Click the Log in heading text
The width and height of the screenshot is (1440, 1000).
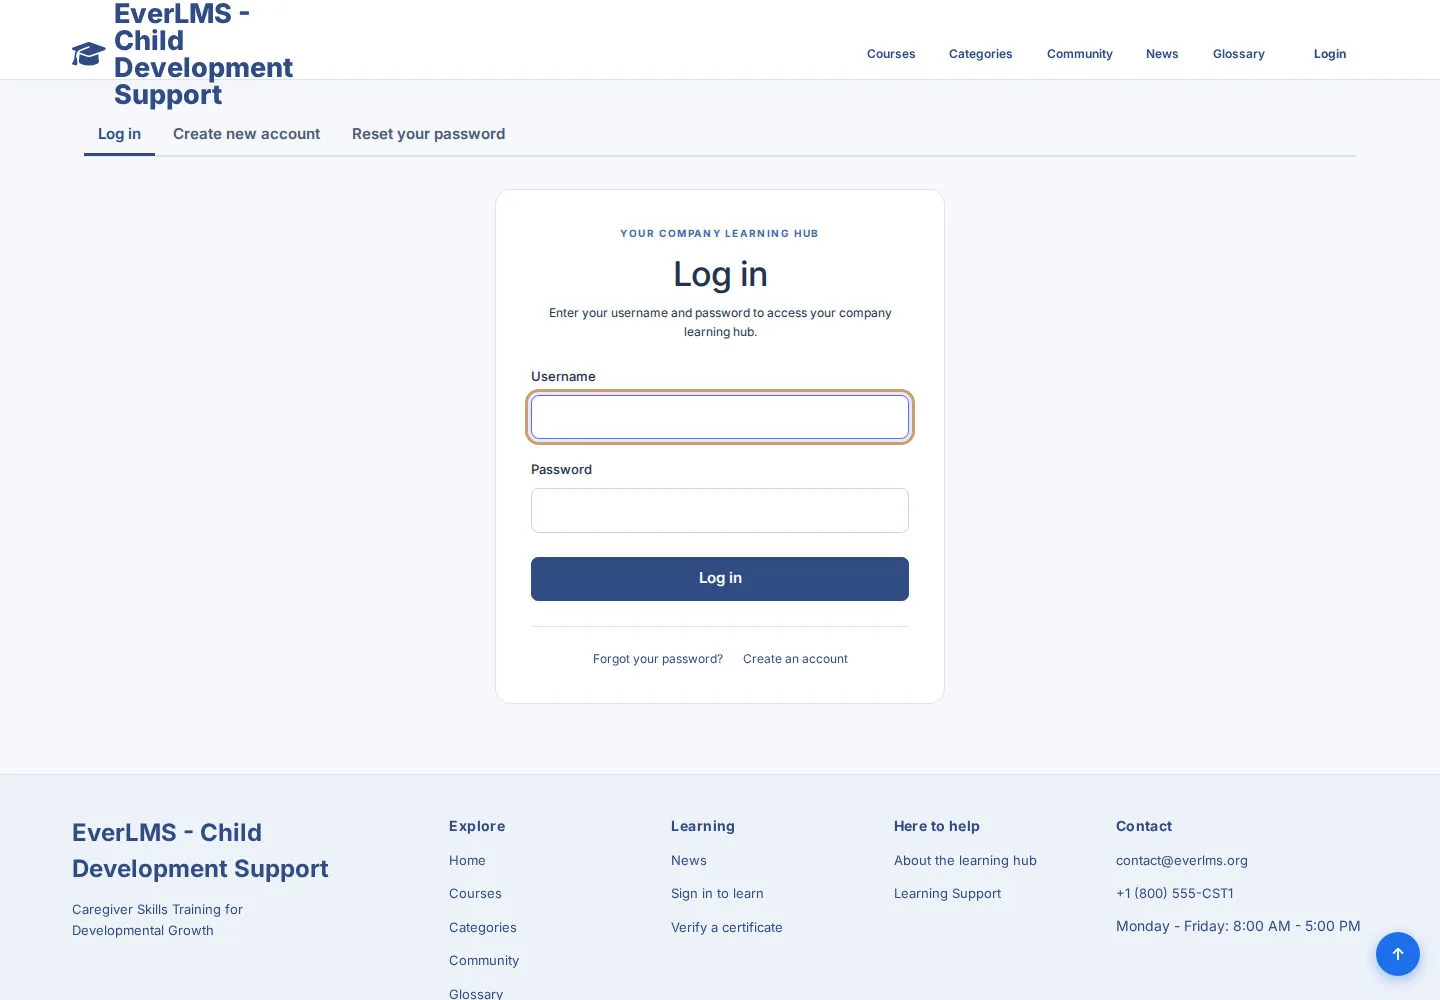tap(720, 274)
